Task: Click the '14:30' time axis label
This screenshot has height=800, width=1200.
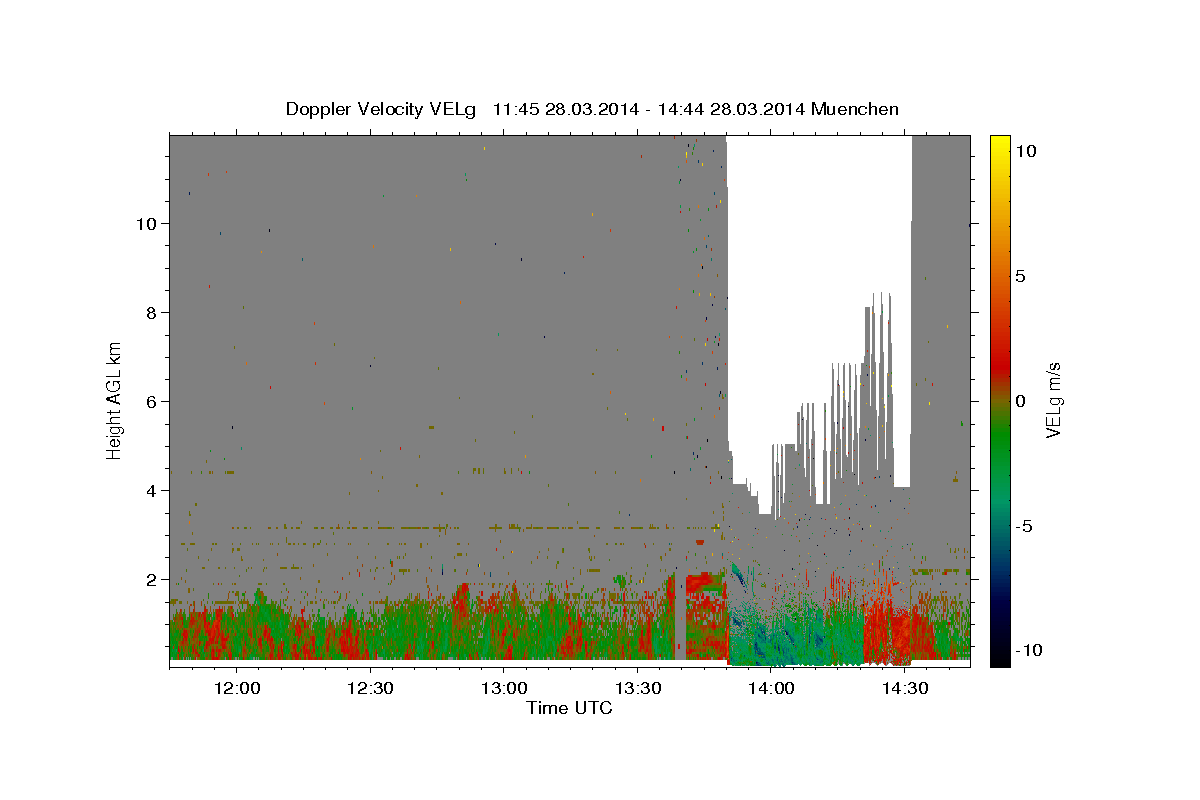Action: click(x=906, y=688)
